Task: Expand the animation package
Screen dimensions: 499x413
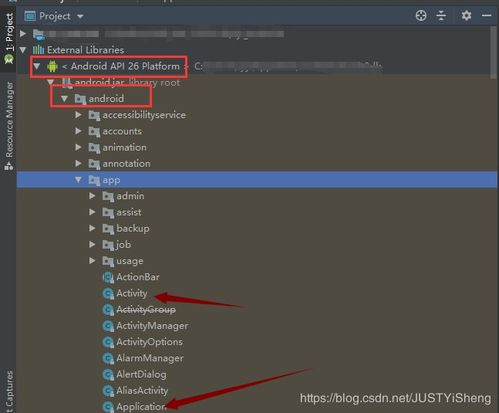Action: point(78,147)
